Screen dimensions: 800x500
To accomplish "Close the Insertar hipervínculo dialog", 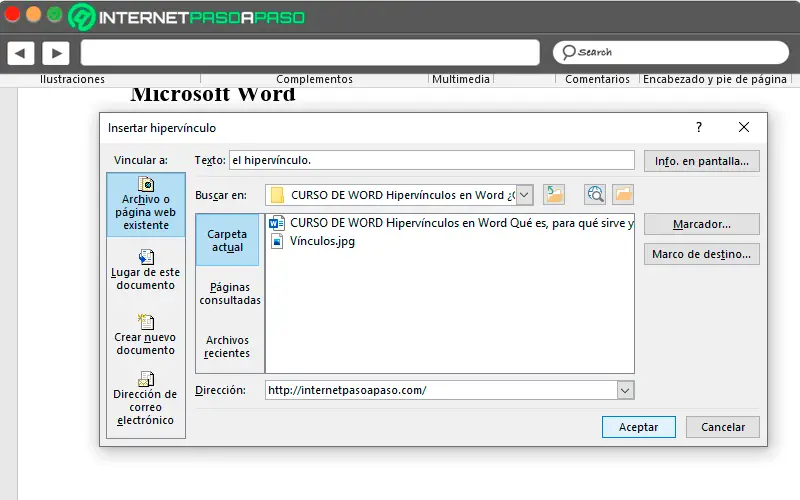I will tap(744, 127).
